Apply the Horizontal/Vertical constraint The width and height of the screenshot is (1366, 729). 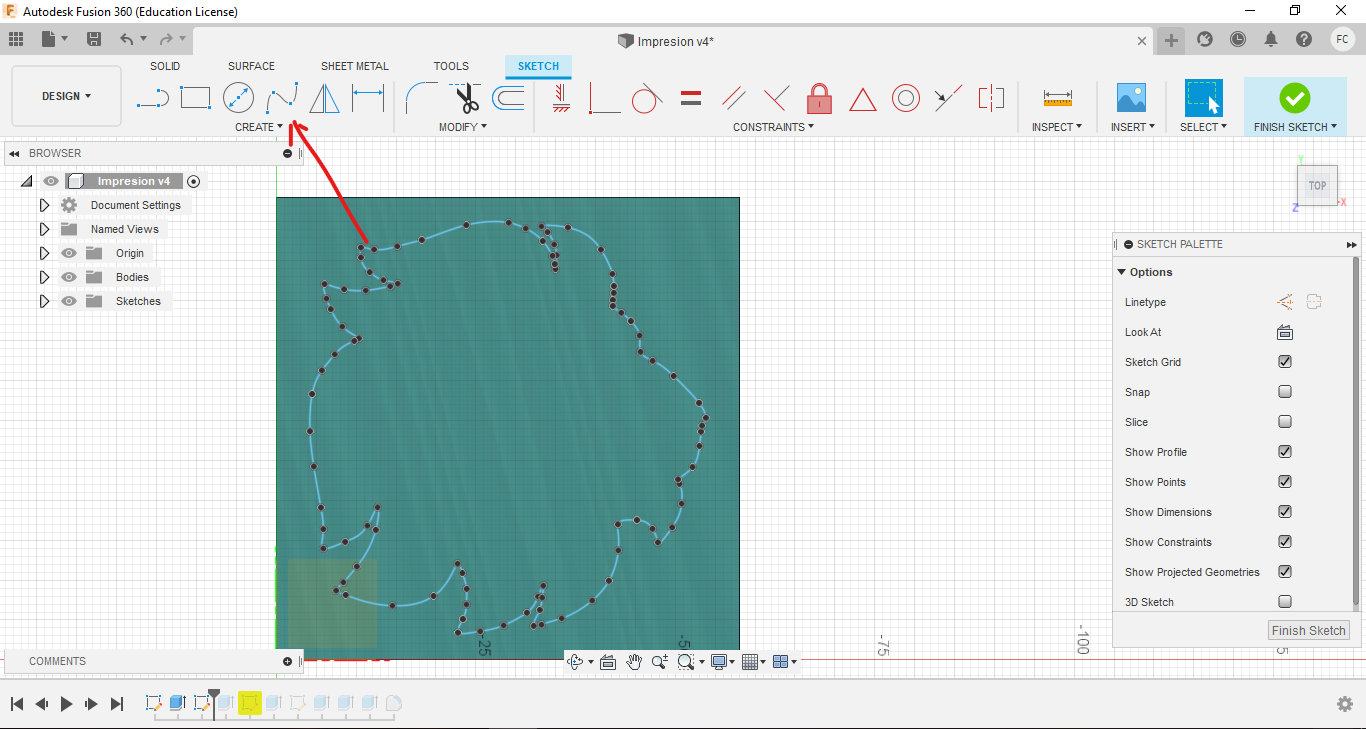(561, 97)
